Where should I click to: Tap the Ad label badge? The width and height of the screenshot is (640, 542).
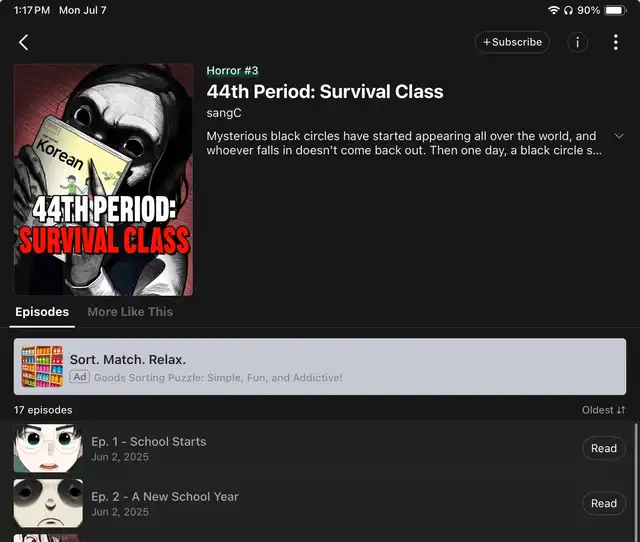79,377
